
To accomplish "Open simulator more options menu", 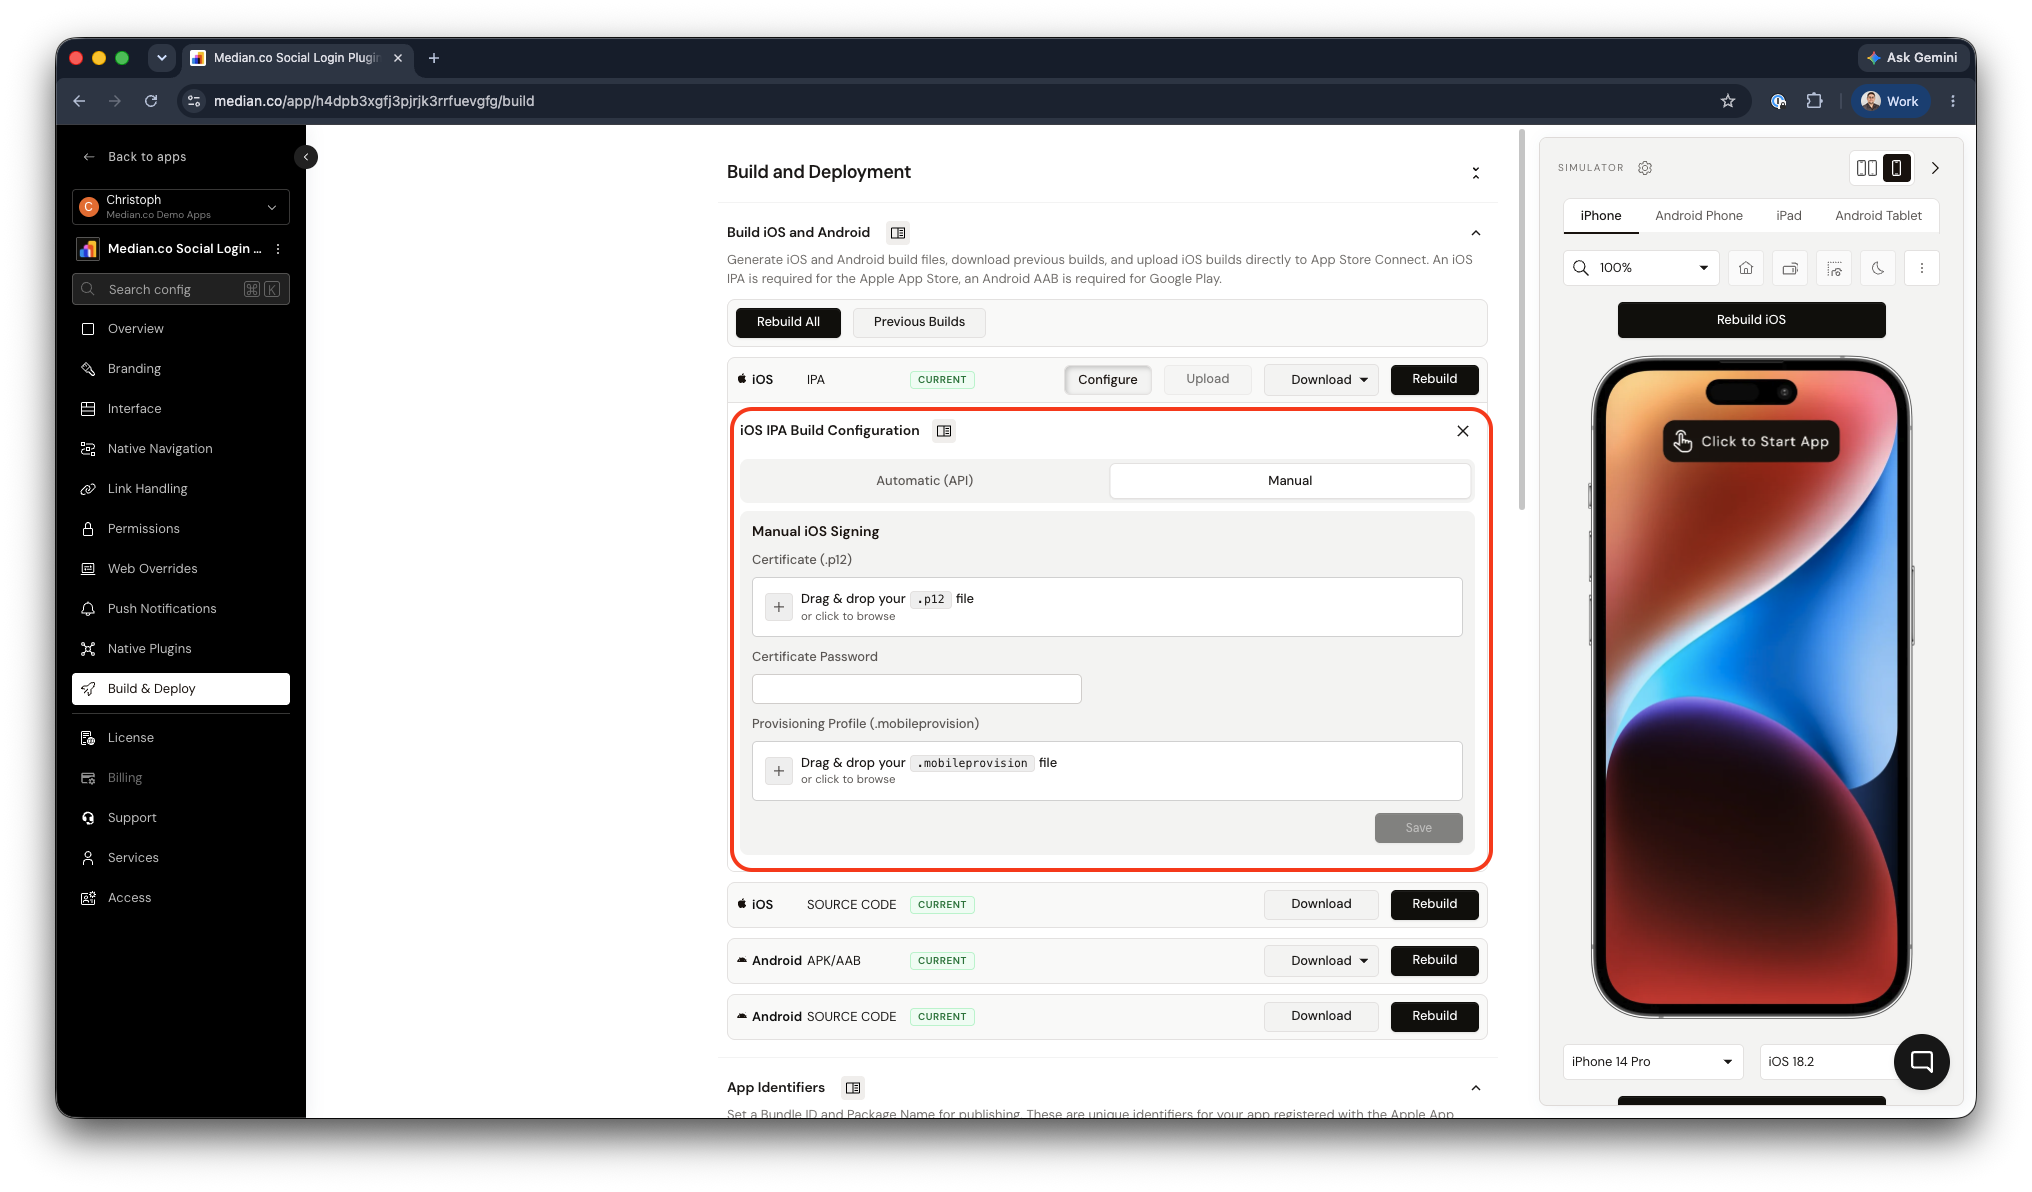I will click(x=1921, y=268).
